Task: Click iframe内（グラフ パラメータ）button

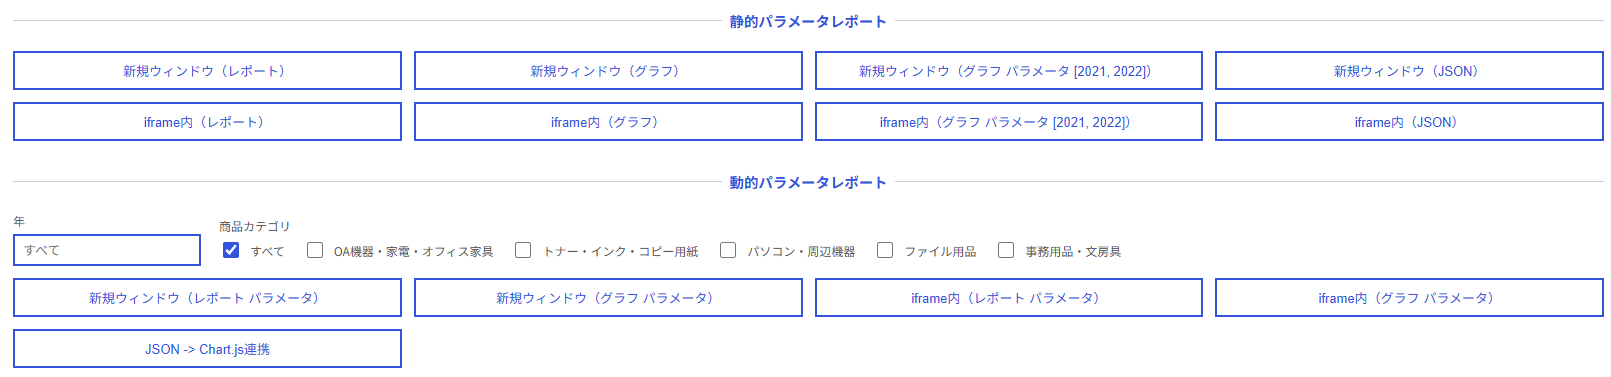Action: pyautogui.click(x=1409, y=298)
